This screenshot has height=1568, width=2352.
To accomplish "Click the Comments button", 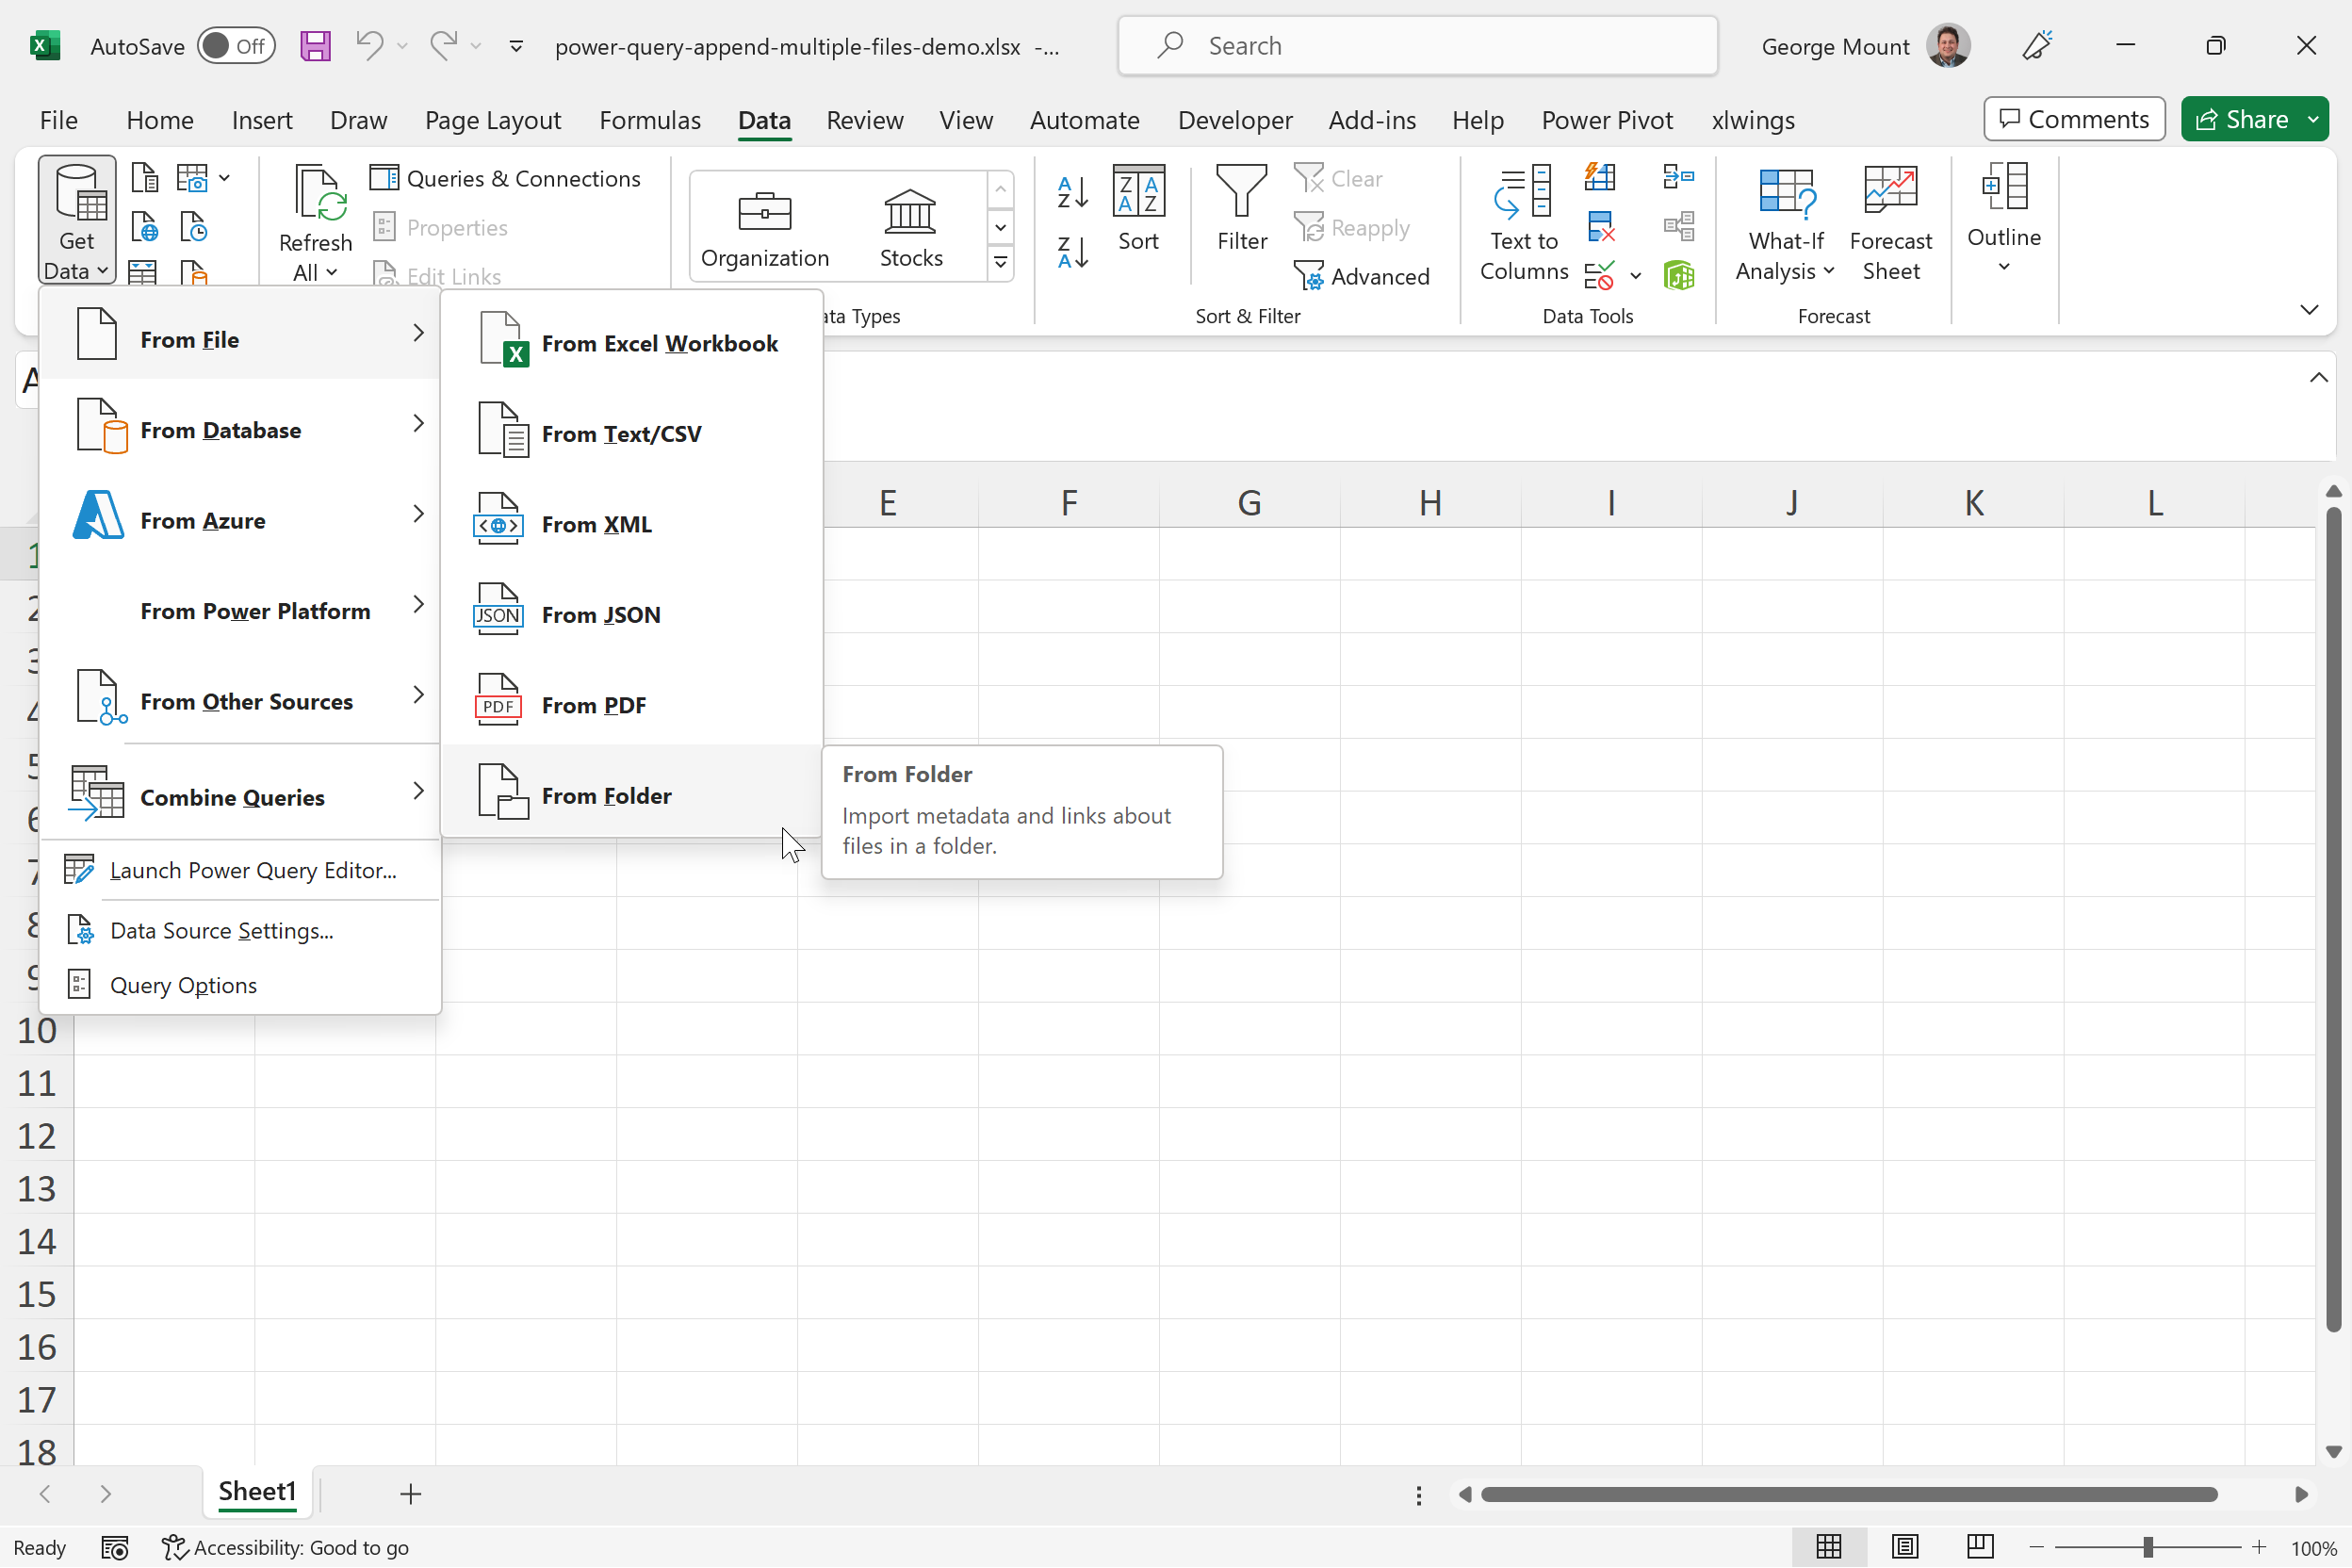I will 2074,120.
